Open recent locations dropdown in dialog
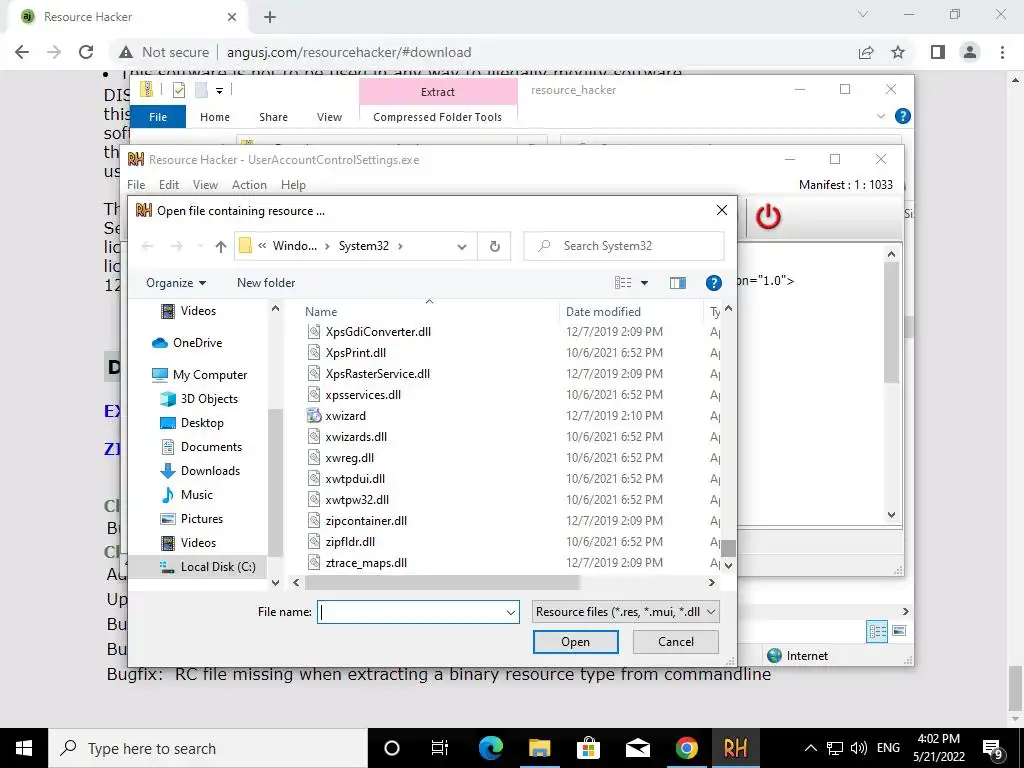The image size is (1024, 768). (200, 246)
